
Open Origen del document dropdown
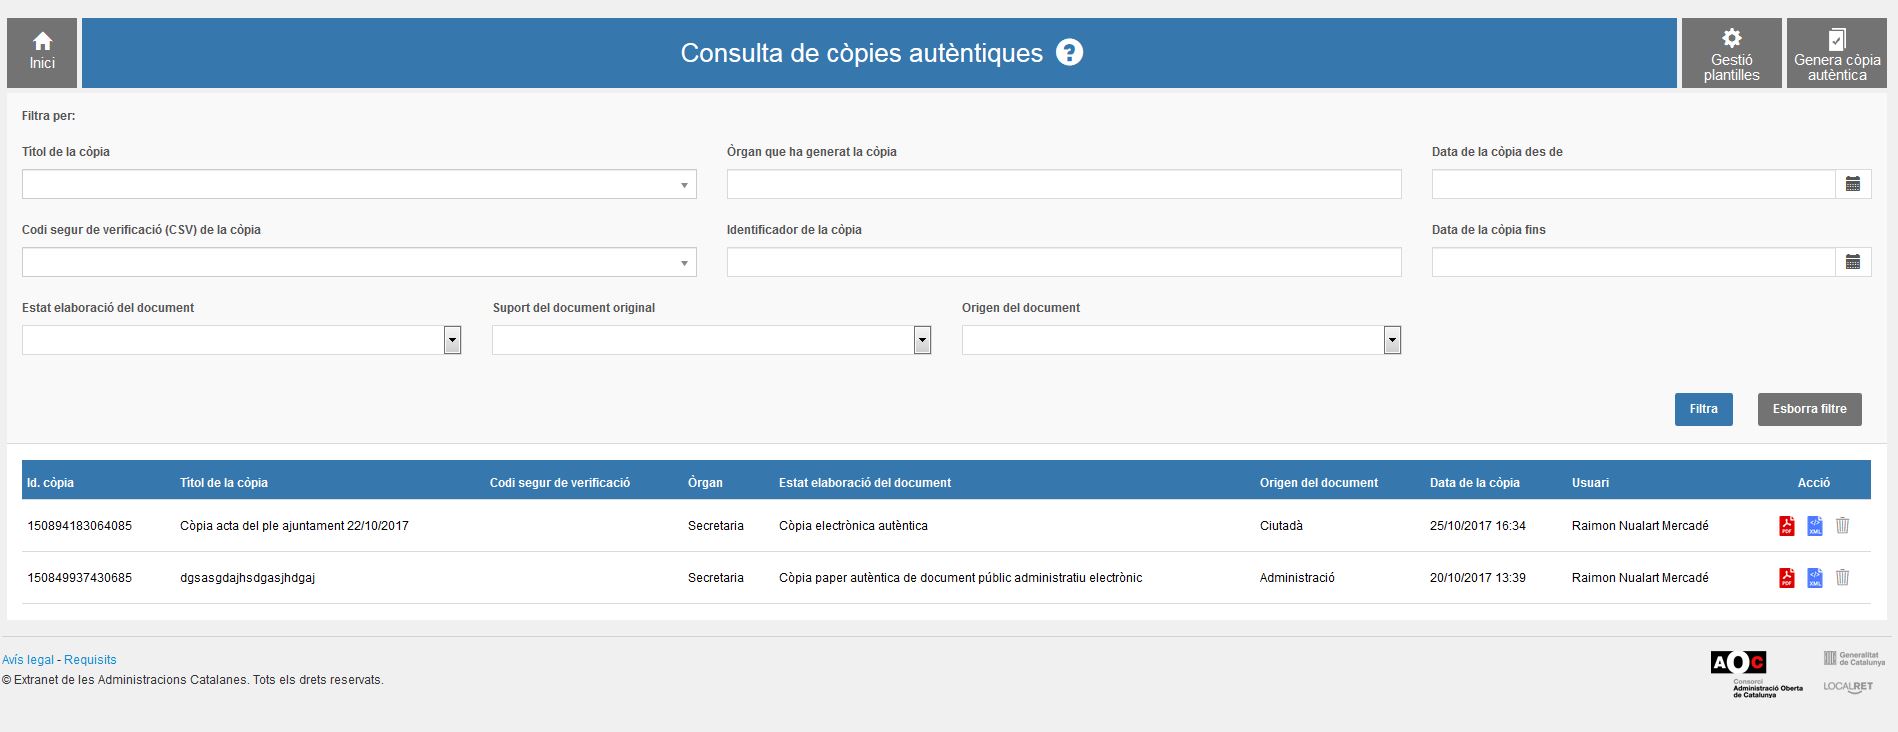point(1391,341)
